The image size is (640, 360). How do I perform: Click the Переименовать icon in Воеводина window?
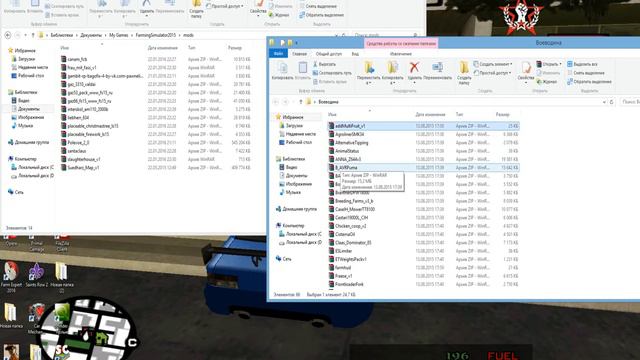point(438,67)
